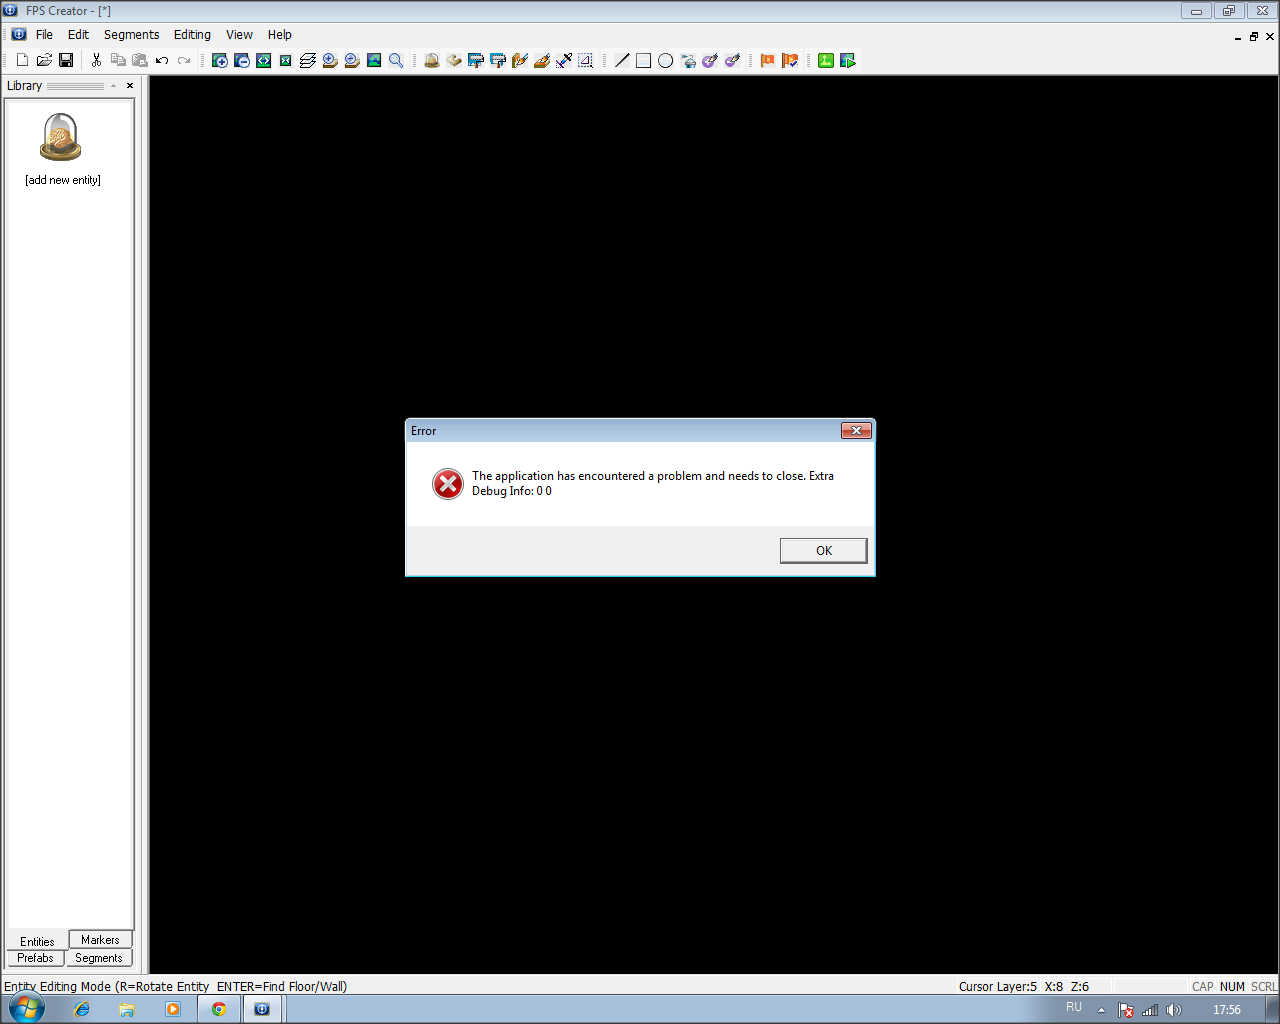Switch to the Markers tab
The image size is (1280, 1024).
pos(100,940)
